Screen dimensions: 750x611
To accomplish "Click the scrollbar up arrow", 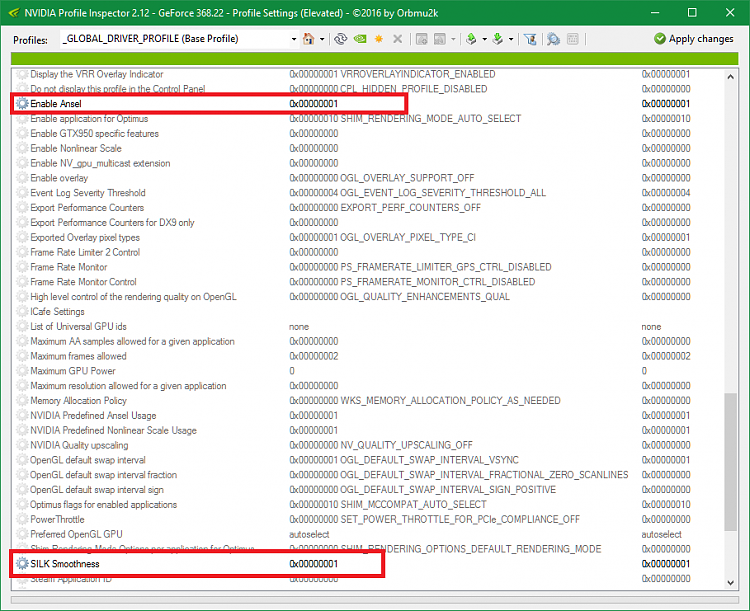I will 730,77.
